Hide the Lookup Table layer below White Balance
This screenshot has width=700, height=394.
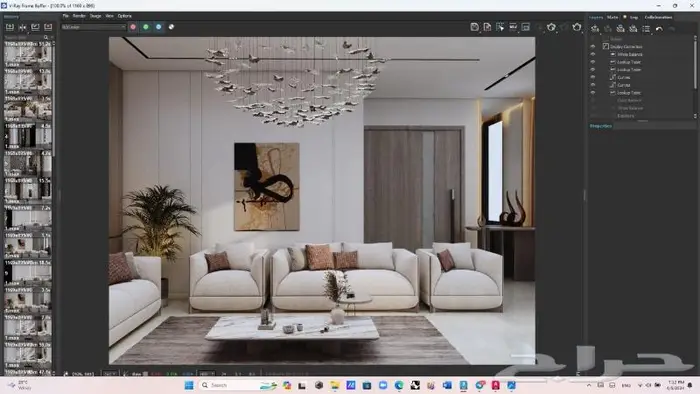[x=593, y=62]
